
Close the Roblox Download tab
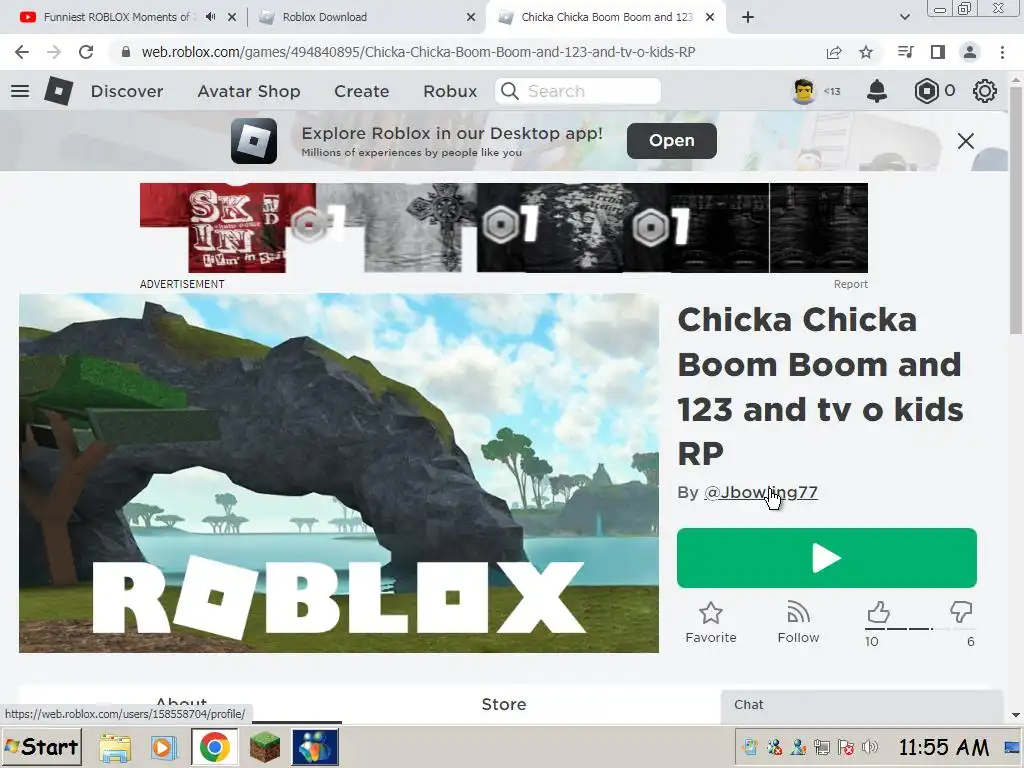click(471, 18)
